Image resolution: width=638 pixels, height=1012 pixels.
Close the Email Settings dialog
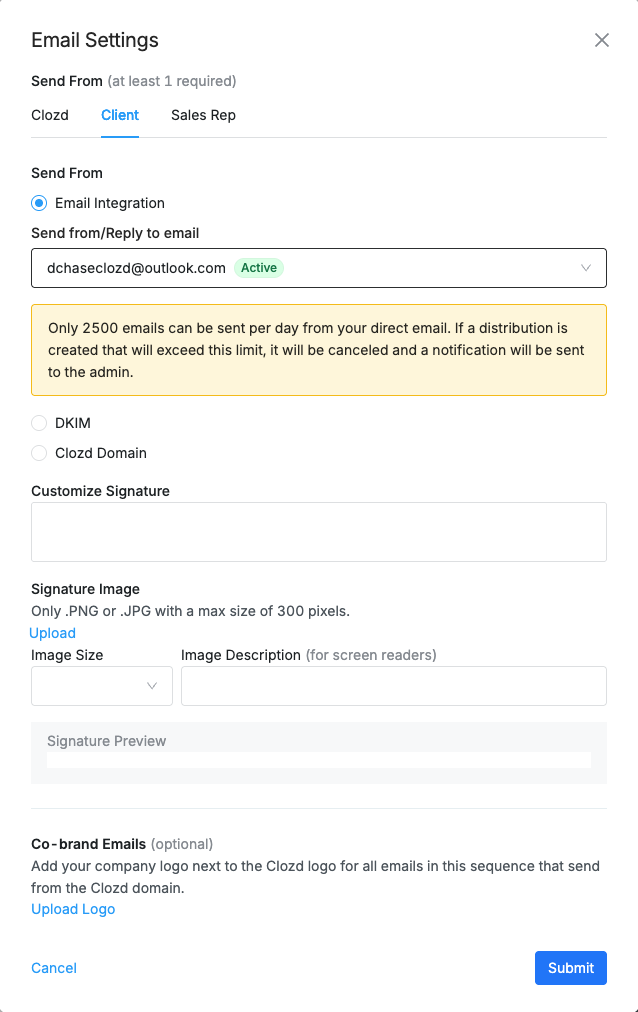click(x=601, y=40)
